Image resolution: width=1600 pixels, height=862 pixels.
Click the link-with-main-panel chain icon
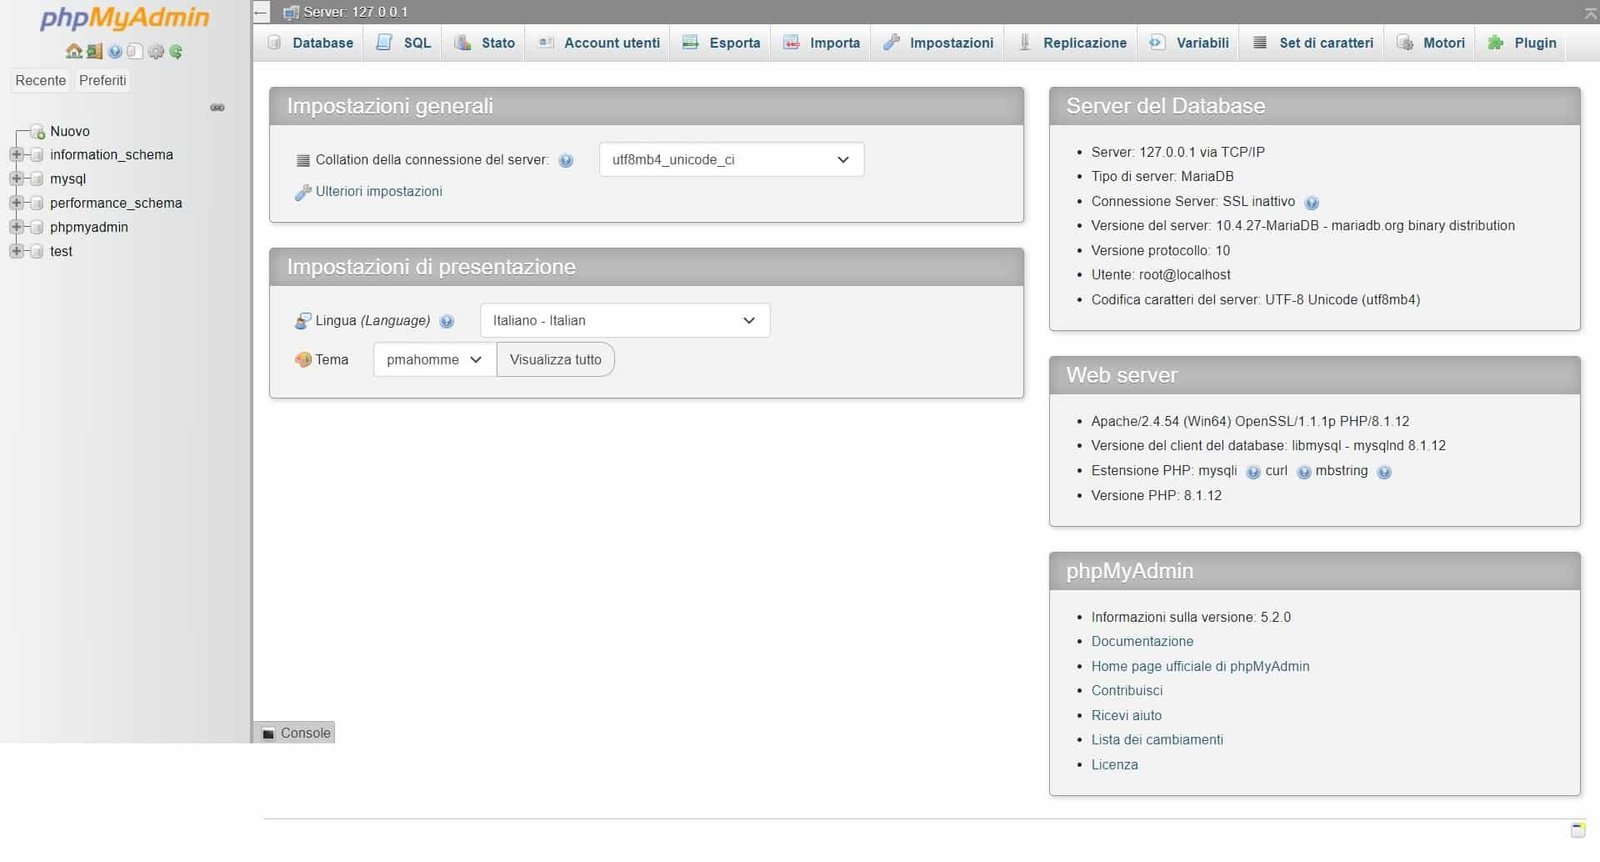click(x=217, y=107)
